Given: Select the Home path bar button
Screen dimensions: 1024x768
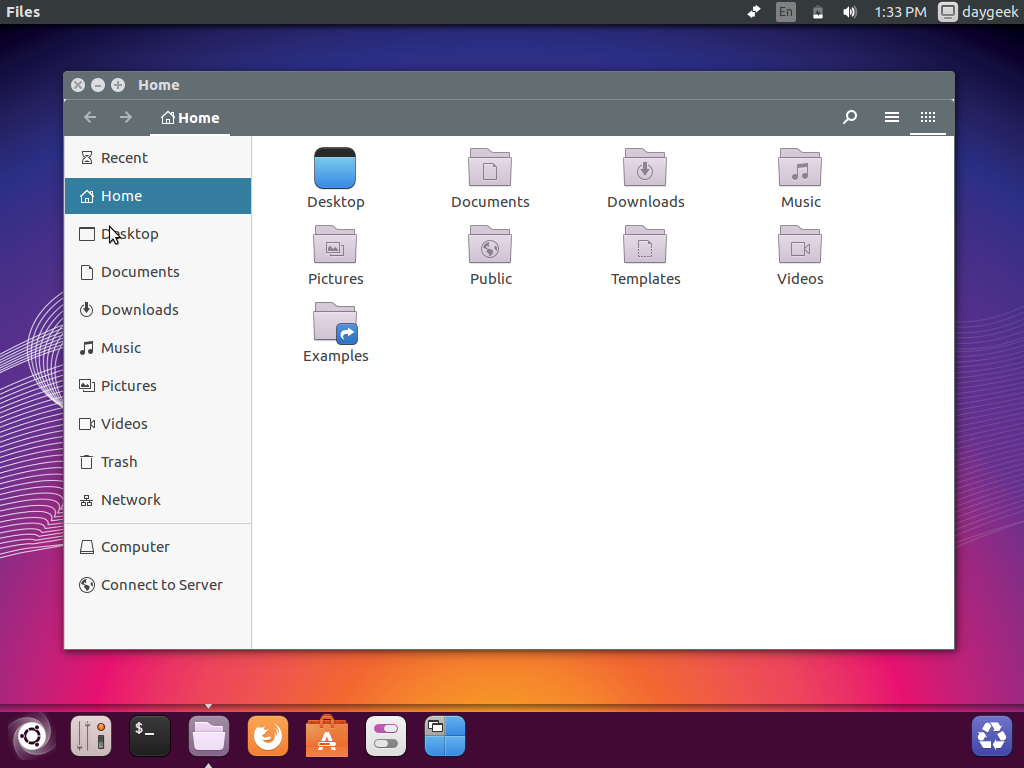Looking at the screenshot, I should click(190, 118).
